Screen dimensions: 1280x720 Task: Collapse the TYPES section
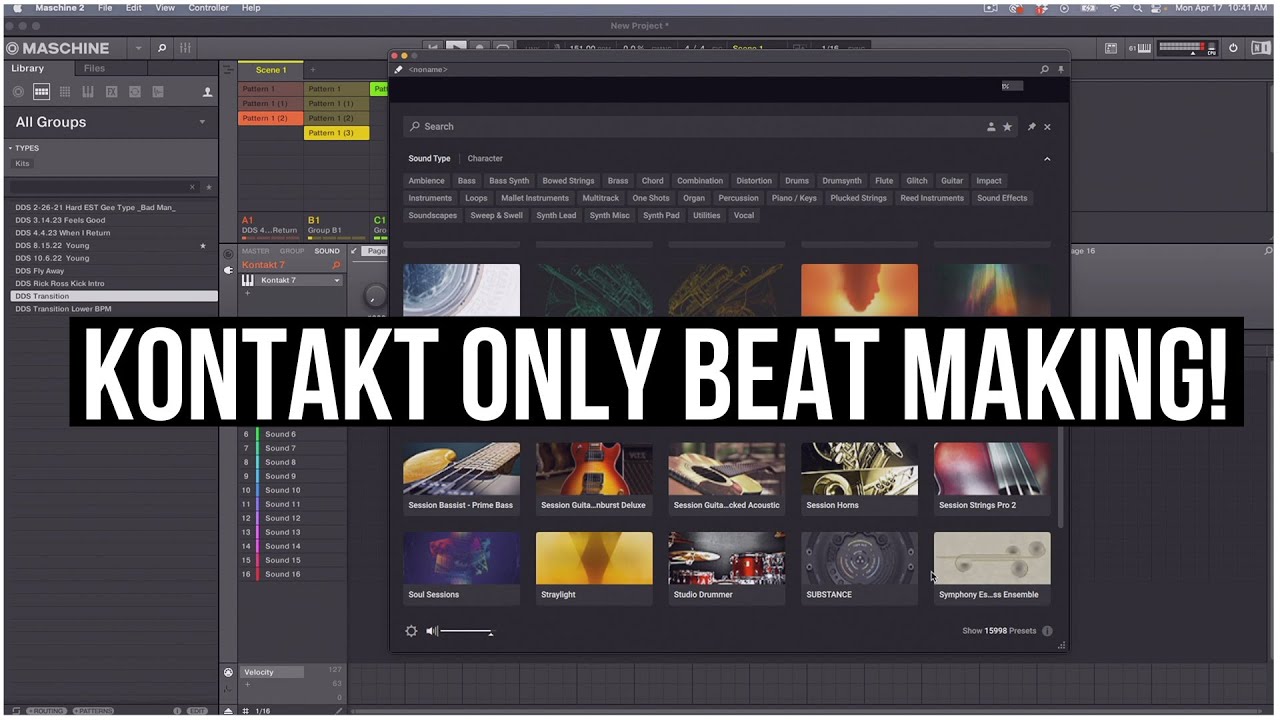10,148
